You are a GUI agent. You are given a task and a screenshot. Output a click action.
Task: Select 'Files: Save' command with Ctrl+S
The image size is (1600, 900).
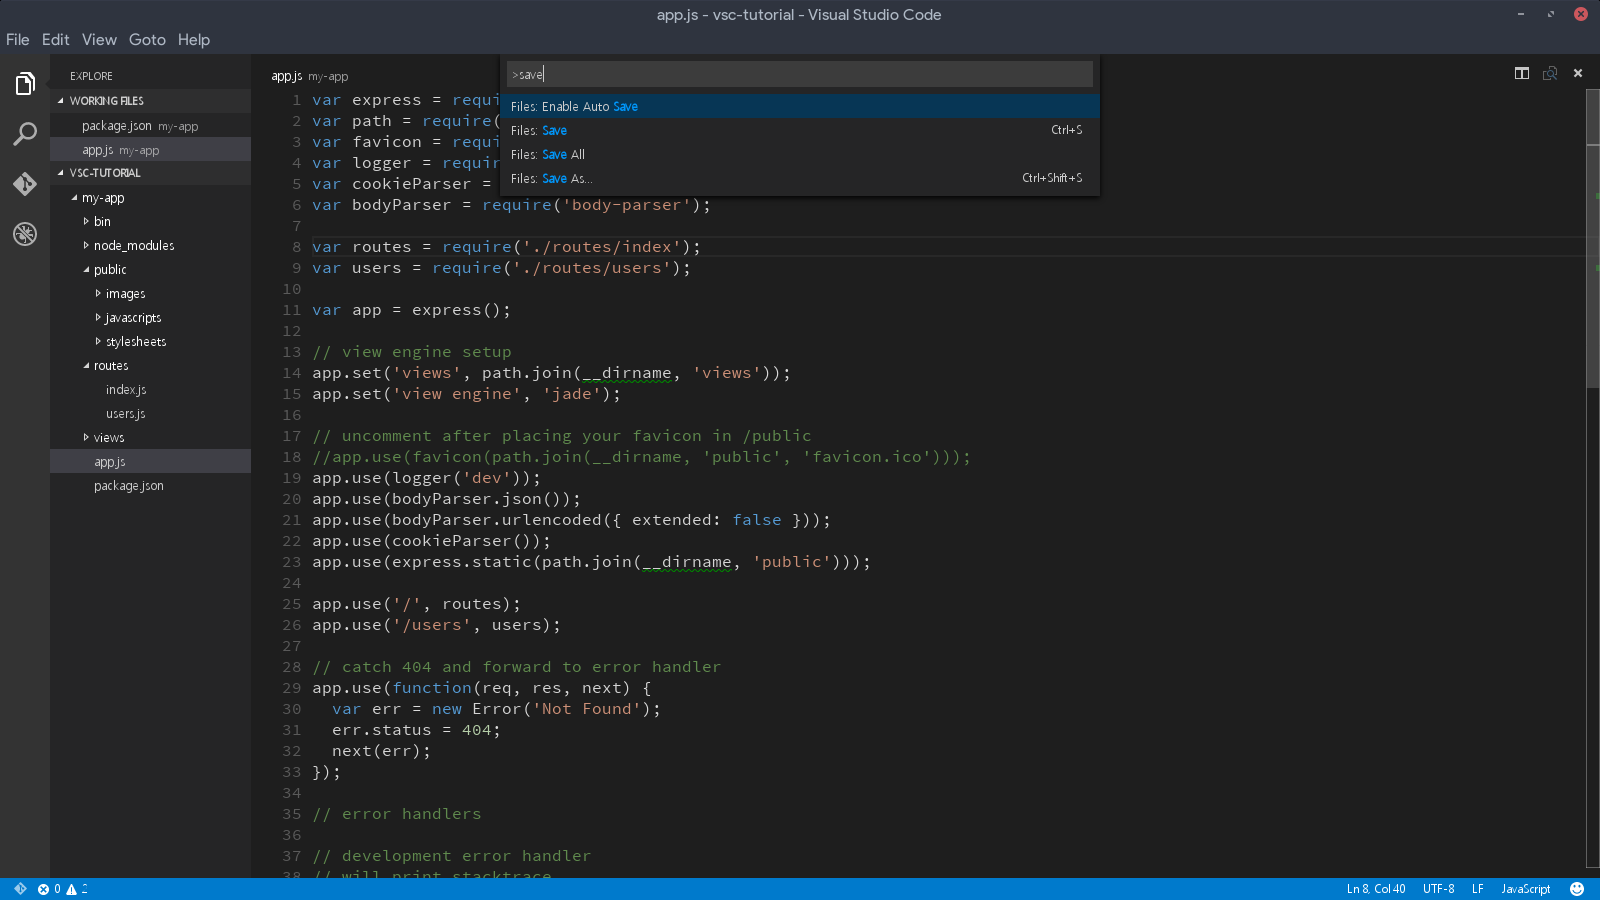800,130
